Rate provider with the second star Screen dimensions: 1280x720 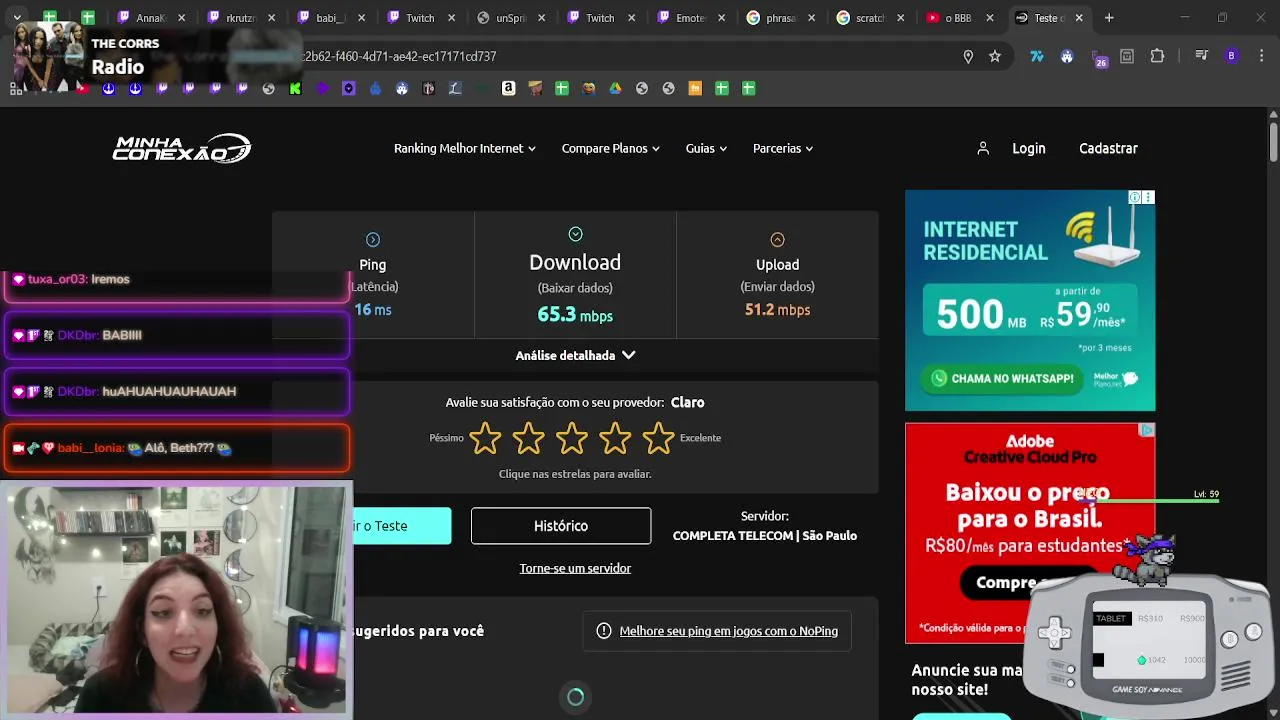pos(528,438)
